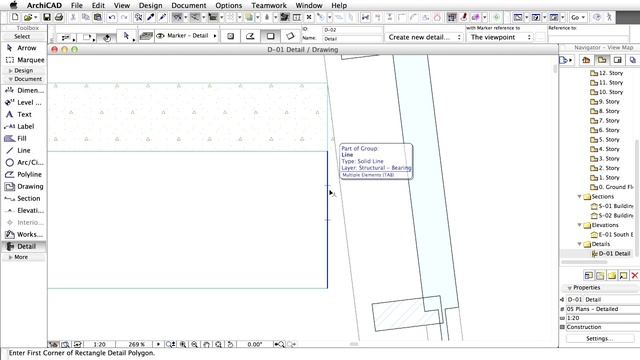640x360 pixels.
Task: Select the Line tool
Action: coord(24,150)
